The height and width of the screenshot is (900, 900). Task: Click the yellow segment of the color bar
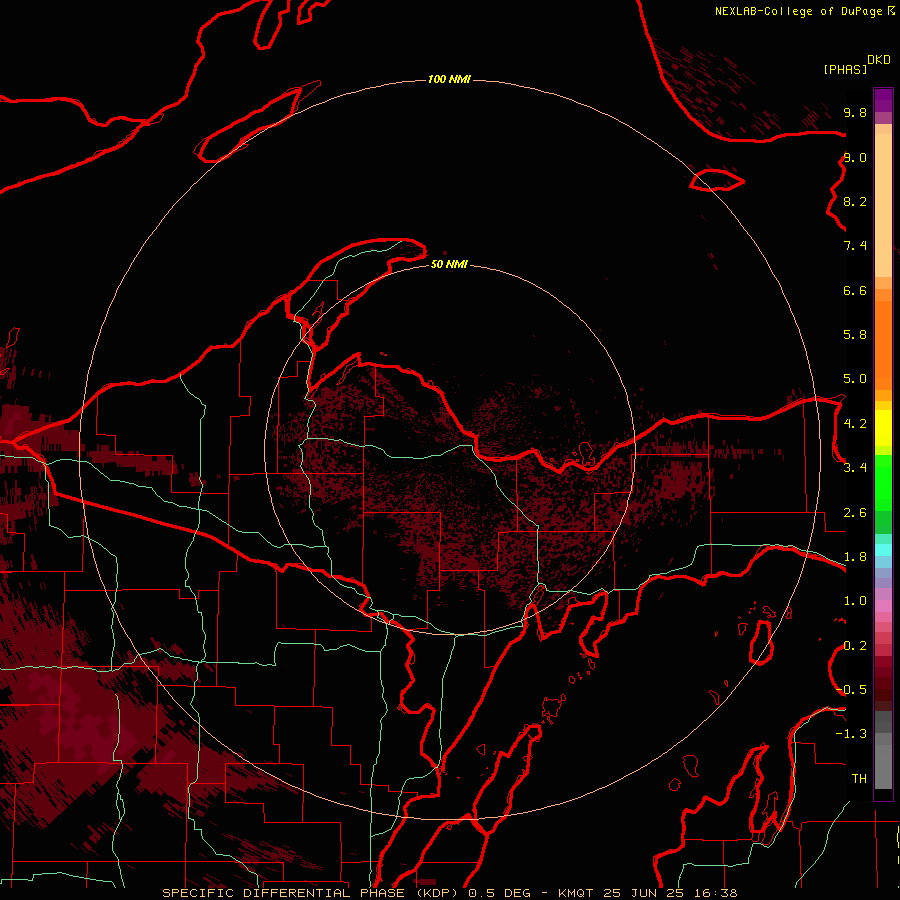click(883, 428)
